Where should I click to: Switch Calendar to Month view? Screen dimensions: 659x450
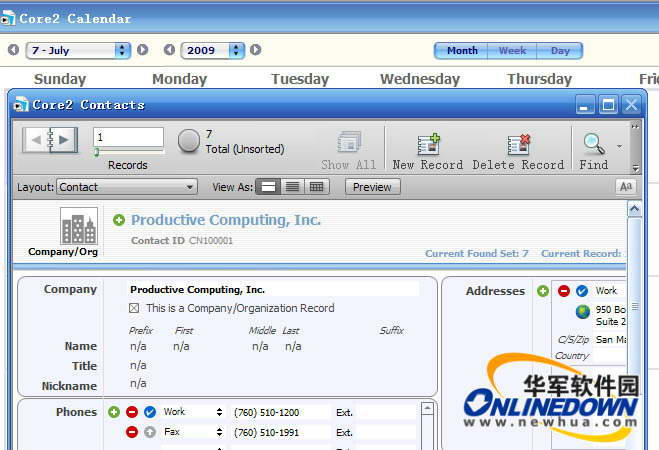point(461,51)
